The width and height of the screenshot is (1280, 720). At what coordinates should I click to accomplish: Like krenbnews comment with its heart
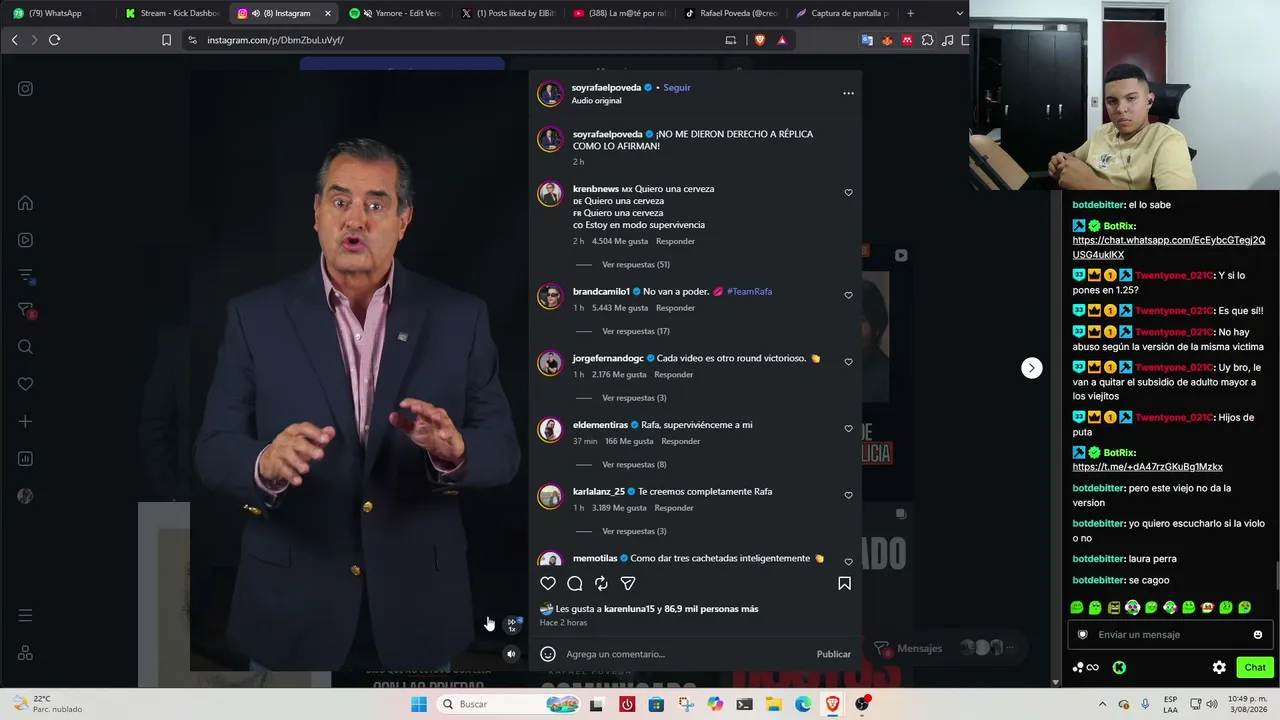[x=848, y=192]
